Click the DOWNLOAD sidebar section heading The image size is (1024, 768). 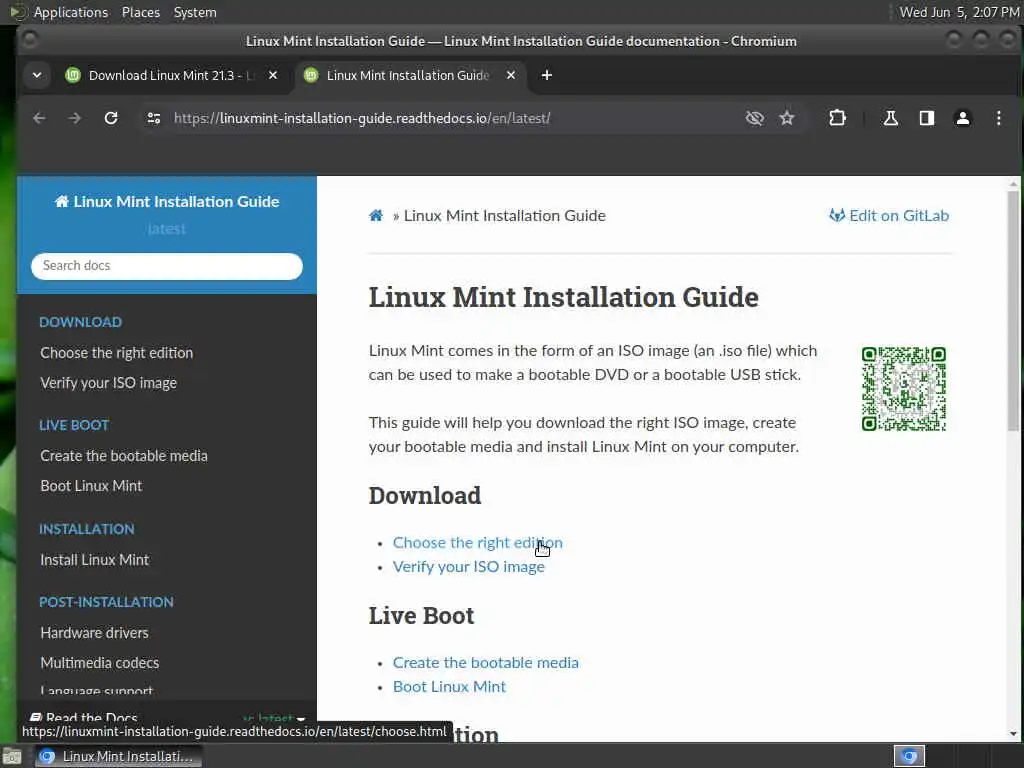point(80,322)
